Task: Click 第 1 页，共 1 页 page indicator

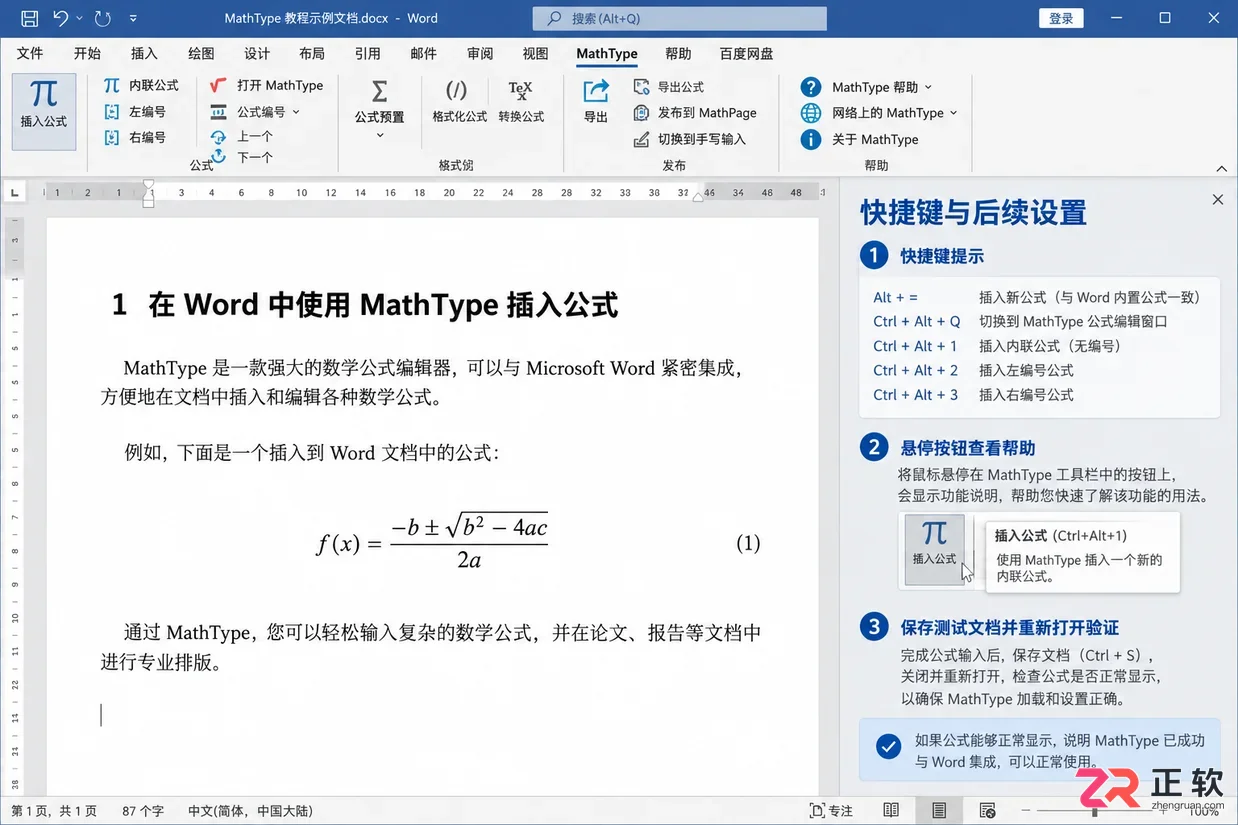Action: tap(54, 811)
